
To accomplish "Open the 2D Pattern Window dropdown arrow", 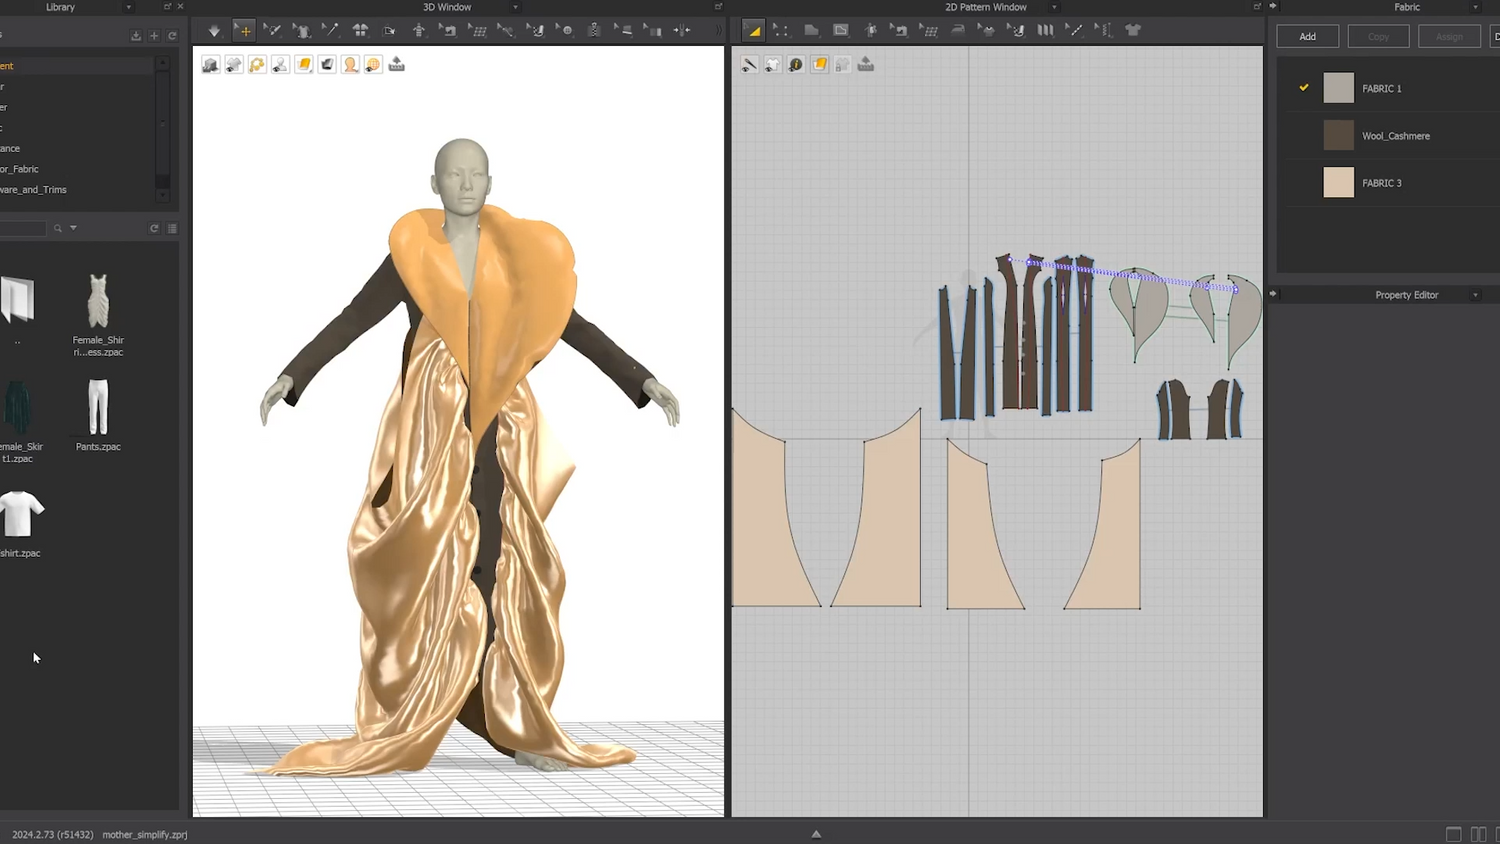I will coord(1054,7).
